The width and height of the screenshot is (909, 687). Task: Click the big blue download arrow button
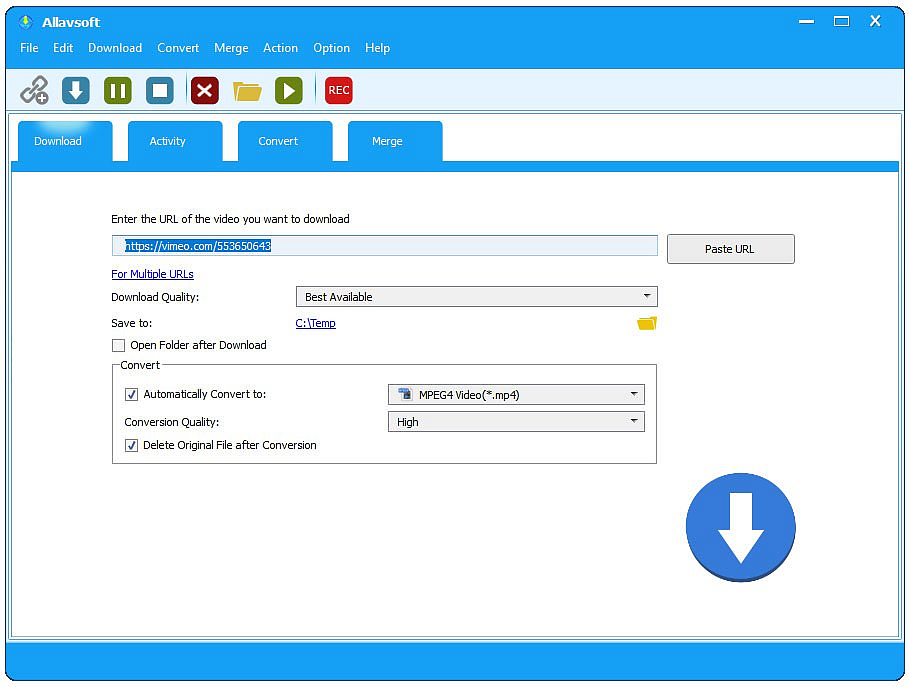pos(740,527)
